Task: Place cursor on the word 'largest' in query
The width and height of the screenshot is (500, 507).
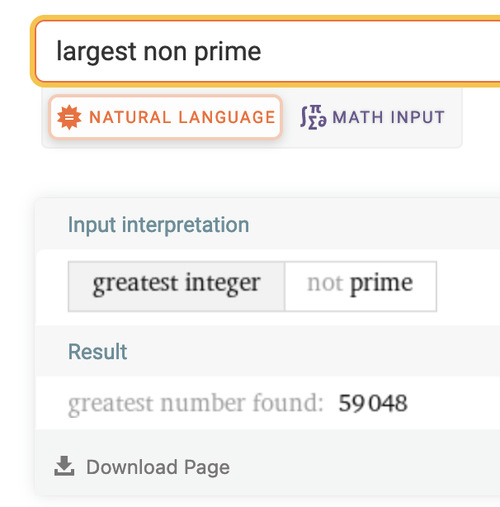Action: pyautogui.click(x=97, y=52)
